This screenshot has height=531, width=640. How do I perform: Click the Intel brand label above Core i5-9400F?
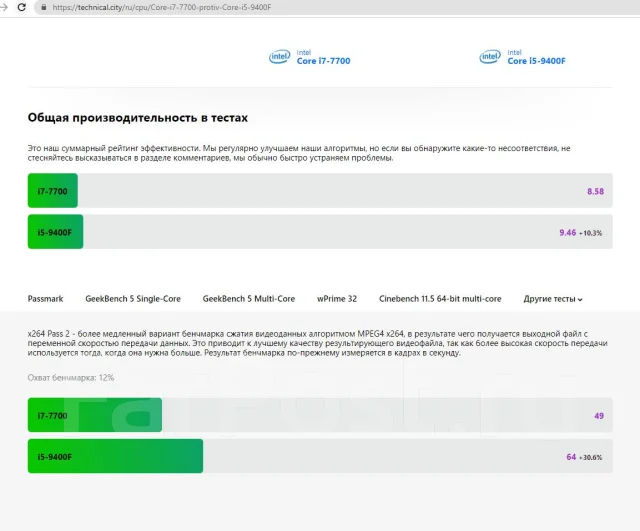pyautogui.click(x=514, y=52)
